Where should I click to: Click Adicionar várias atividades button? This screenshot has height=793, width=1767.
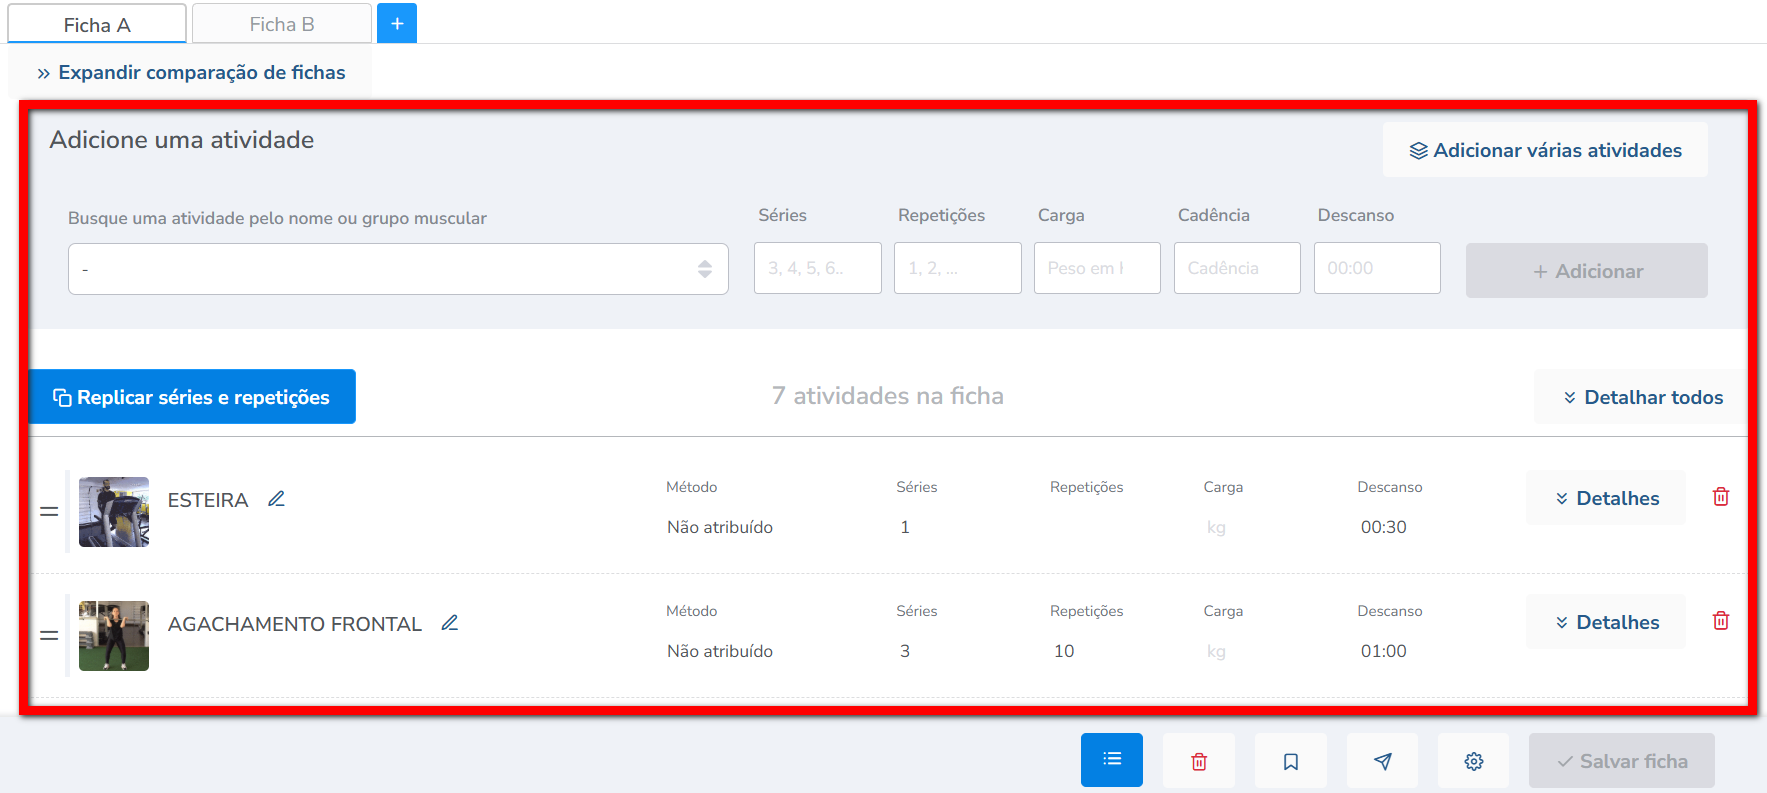click(1545, 150)
